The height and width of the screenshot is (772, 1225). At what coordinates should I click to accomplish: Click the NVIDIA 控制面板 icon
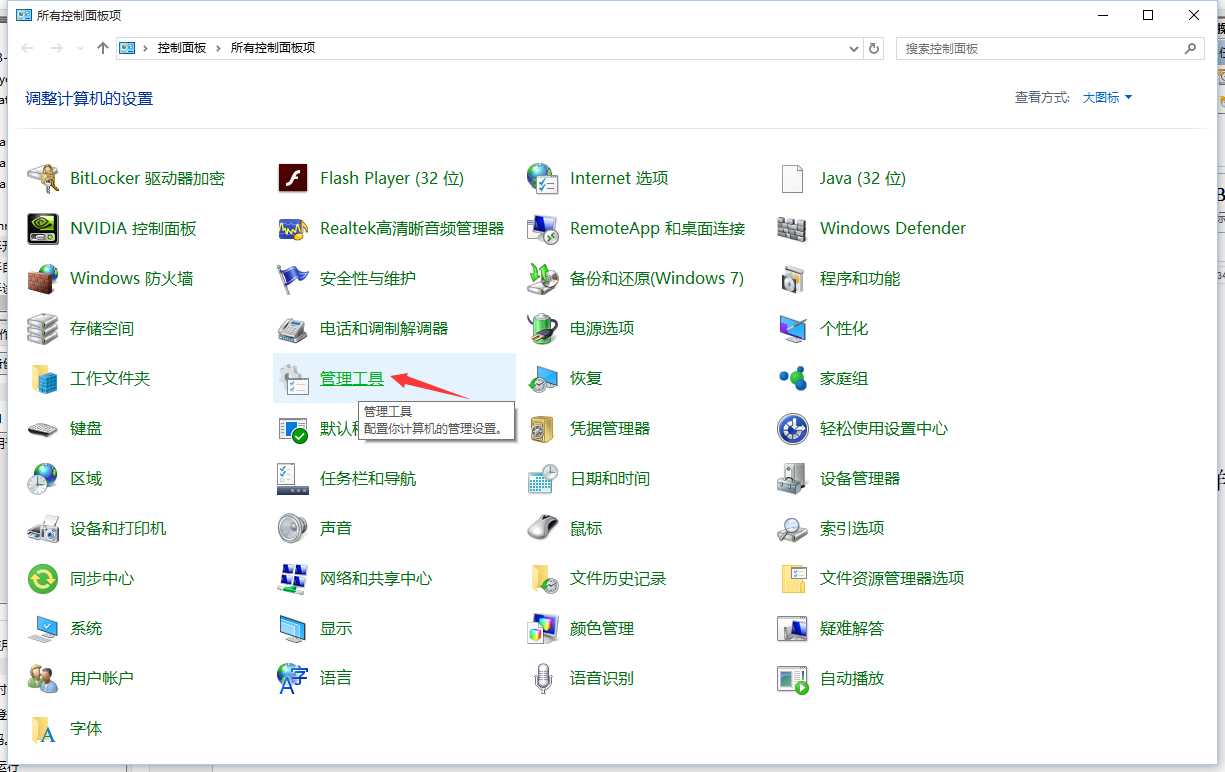pyautogui.click(x=43, y=228)
